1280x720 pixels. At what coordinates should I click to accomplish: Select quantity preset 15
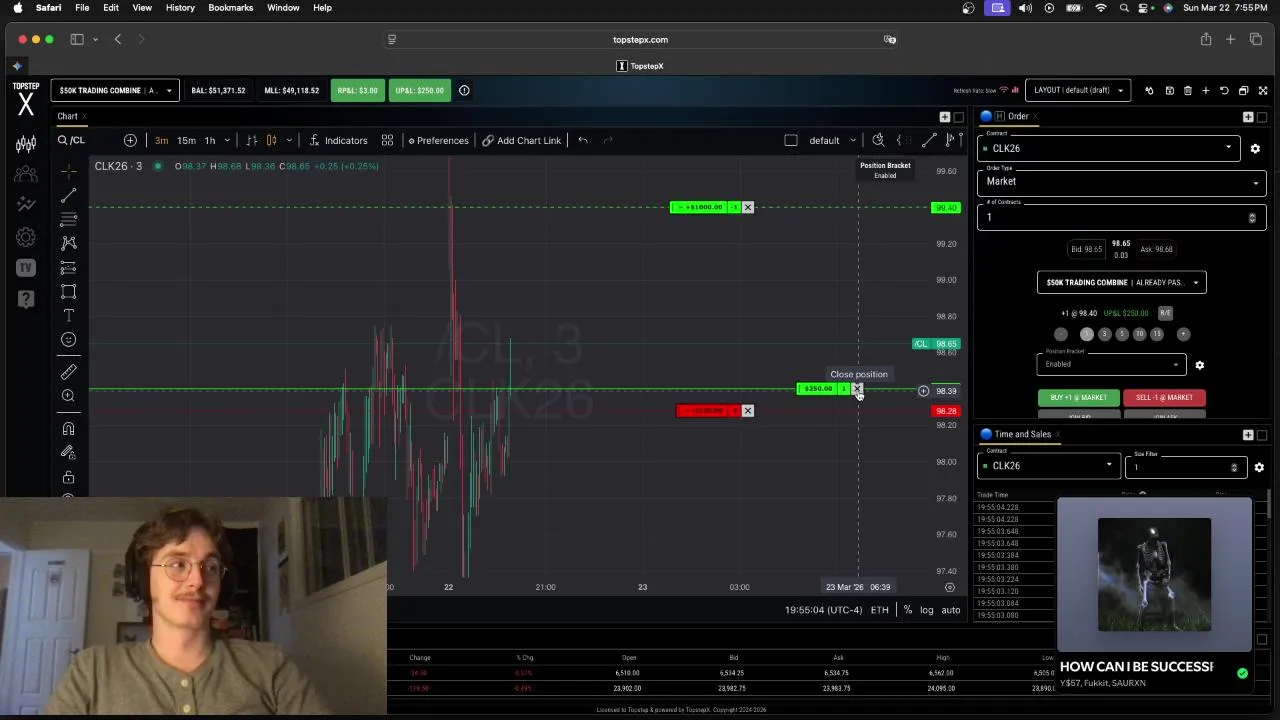tap(1157, 334)
